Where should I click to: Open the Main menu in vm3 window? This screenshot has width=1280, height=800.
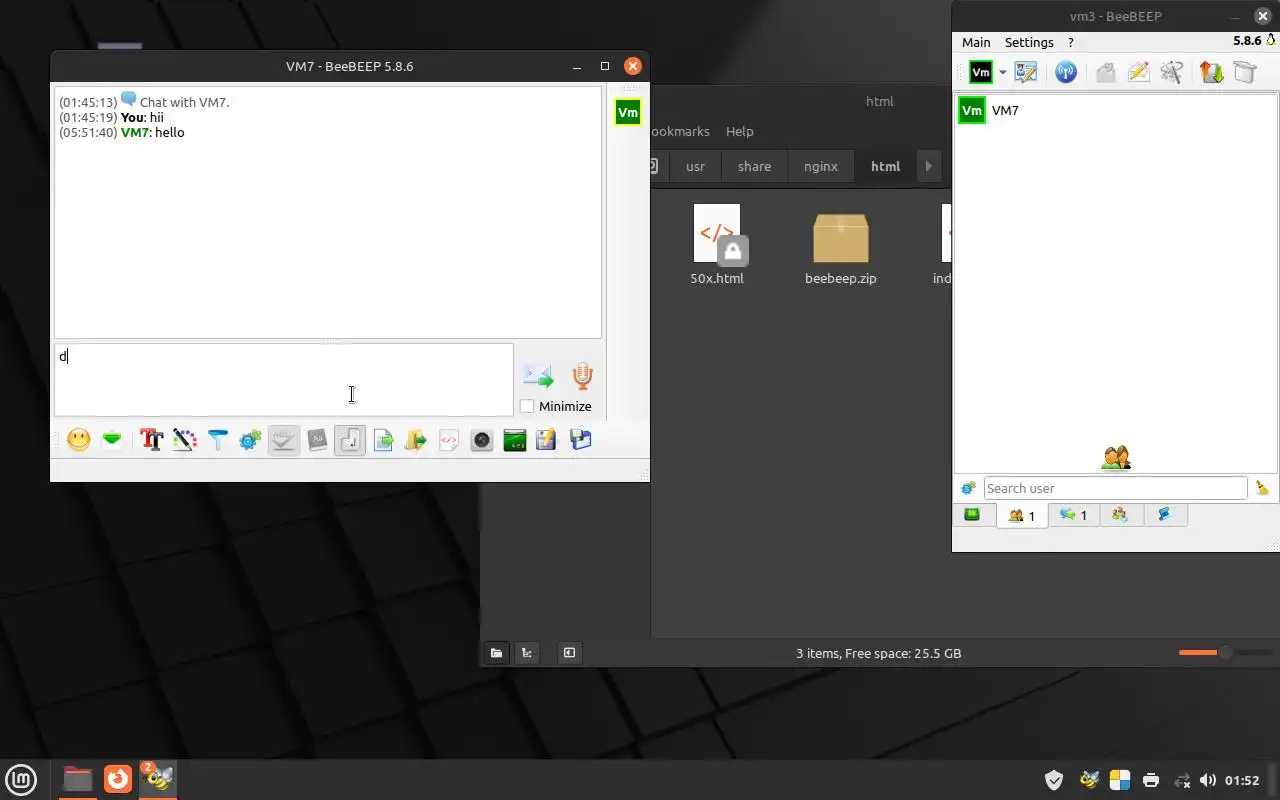976,42
